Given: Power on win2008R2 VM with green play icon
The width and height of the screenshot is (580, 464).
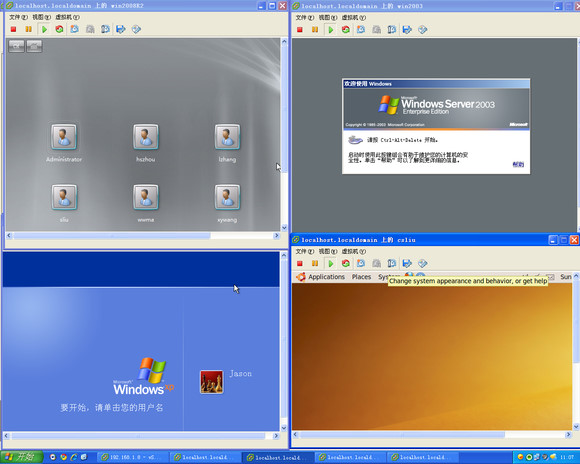Looking at the screenshot, I should pyautogui.click(x=44, y=29).
